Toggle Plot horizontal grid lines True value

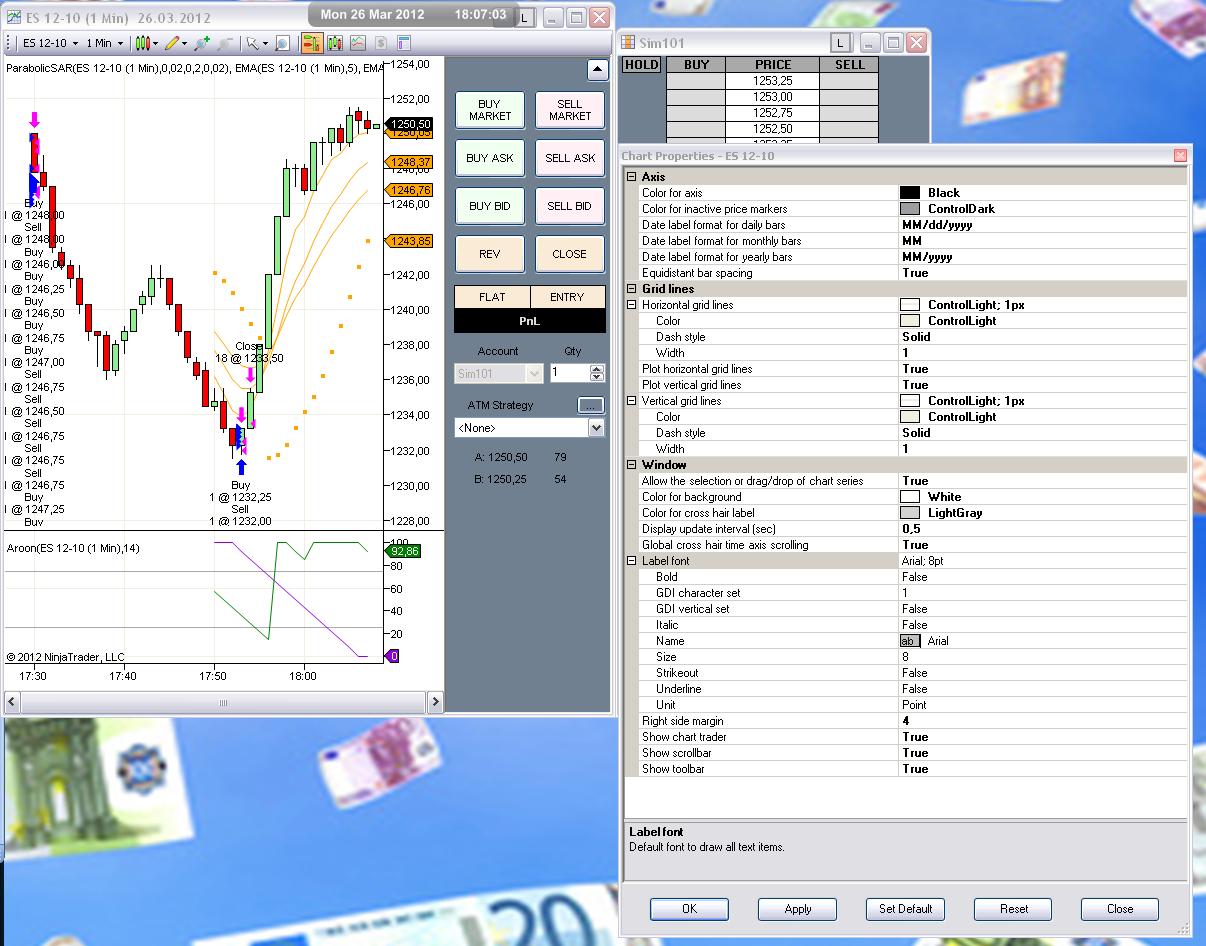pyautogui.click(x=1043, y=369)
